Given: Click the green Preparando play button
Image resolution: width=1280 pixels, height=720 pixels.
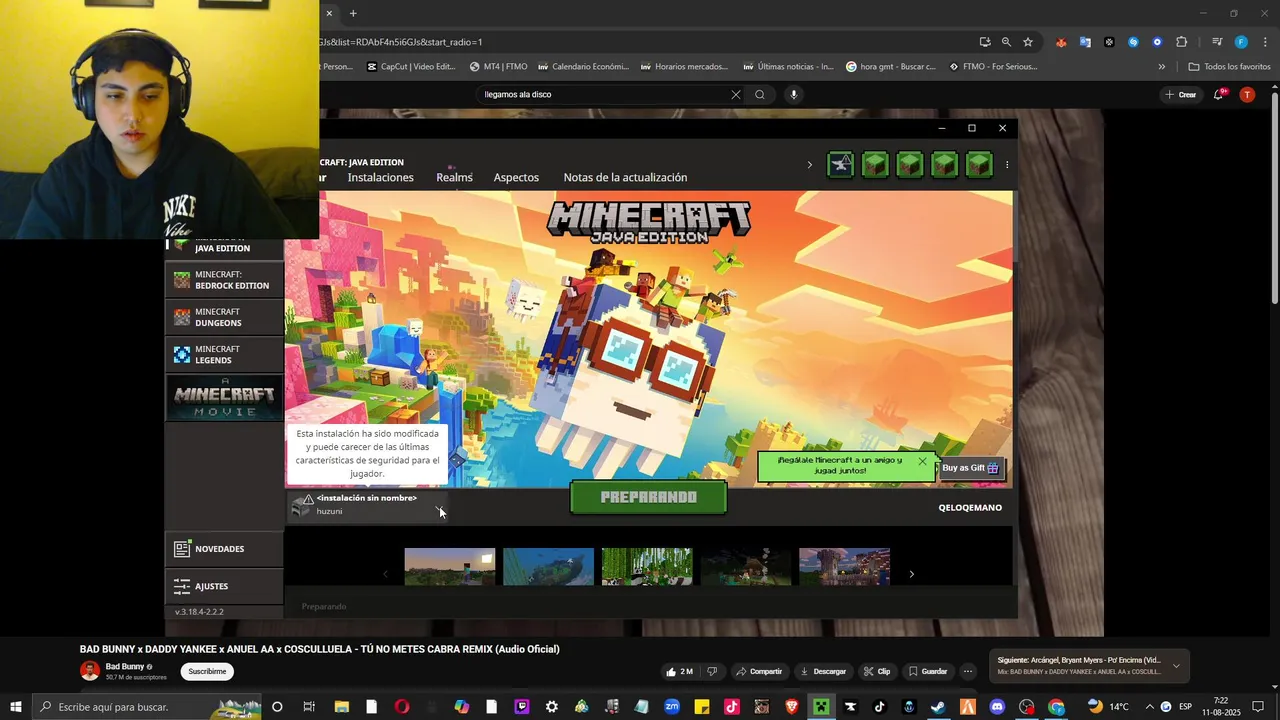Looking at the screenshot, I should pos(648,497).
